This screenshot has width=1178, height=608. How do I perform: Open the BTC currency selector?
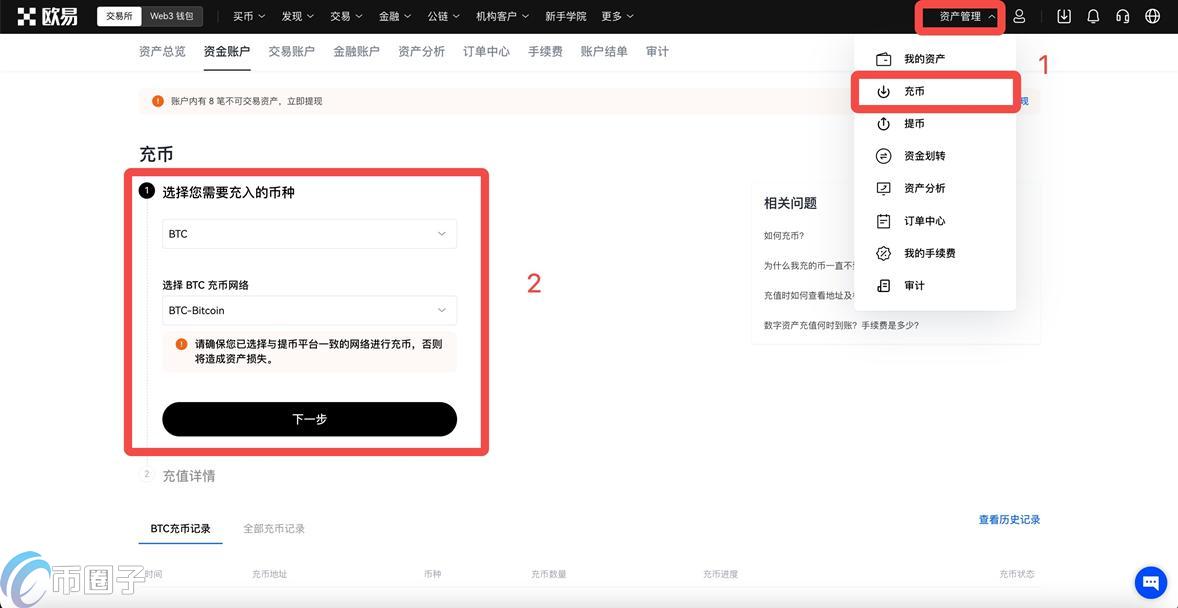pos(310,234)
